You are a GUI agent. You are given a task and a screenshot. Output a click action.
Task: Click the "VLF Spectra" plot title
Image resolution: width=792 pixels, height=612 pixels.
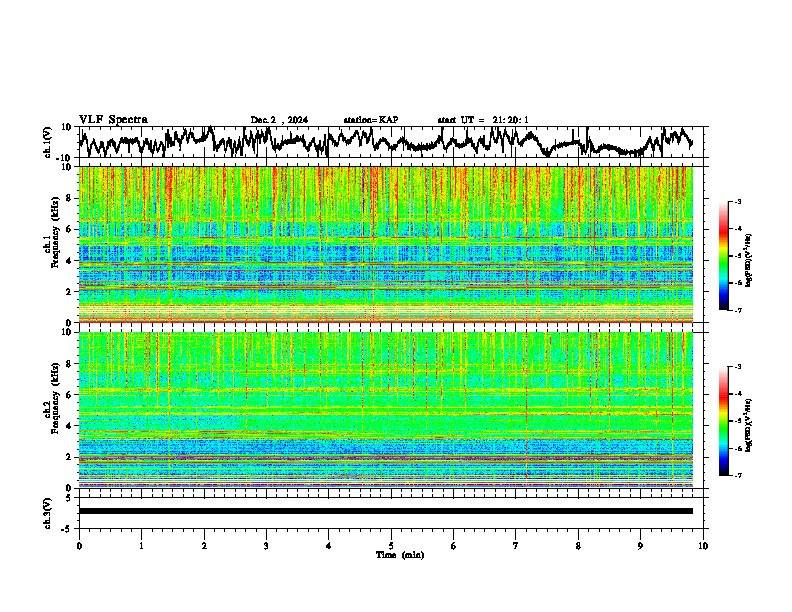click(113, 120)
